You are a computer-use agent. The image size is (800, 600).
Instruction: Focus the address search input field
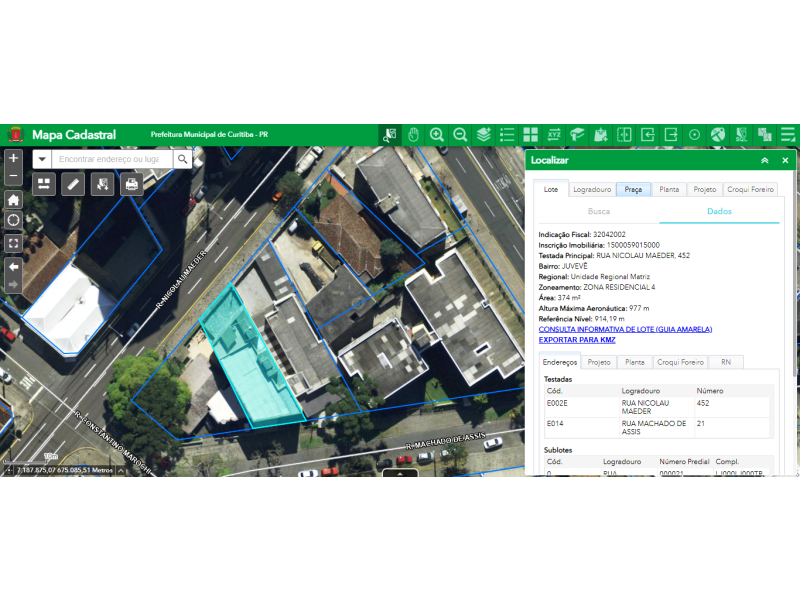[x=112, y=159]
